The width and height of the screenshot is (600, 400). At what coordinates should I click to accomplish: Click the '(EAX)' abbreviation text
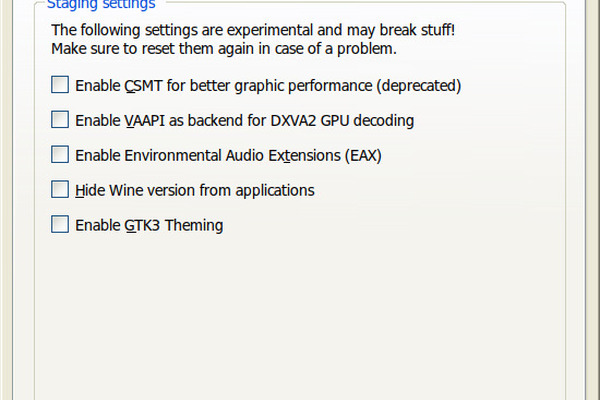(x=362, y=155)
